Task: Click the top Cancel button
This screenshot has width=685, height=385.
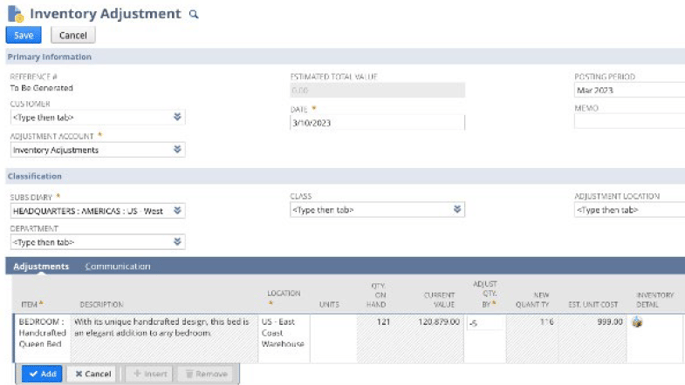Action: [x=73, y=35]
